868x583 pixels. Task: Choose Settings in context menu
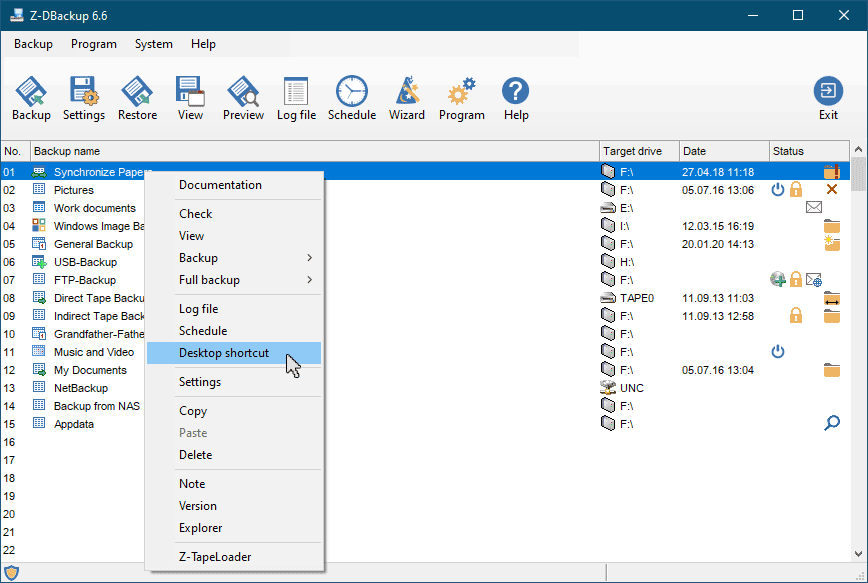(x=234, y=382)
